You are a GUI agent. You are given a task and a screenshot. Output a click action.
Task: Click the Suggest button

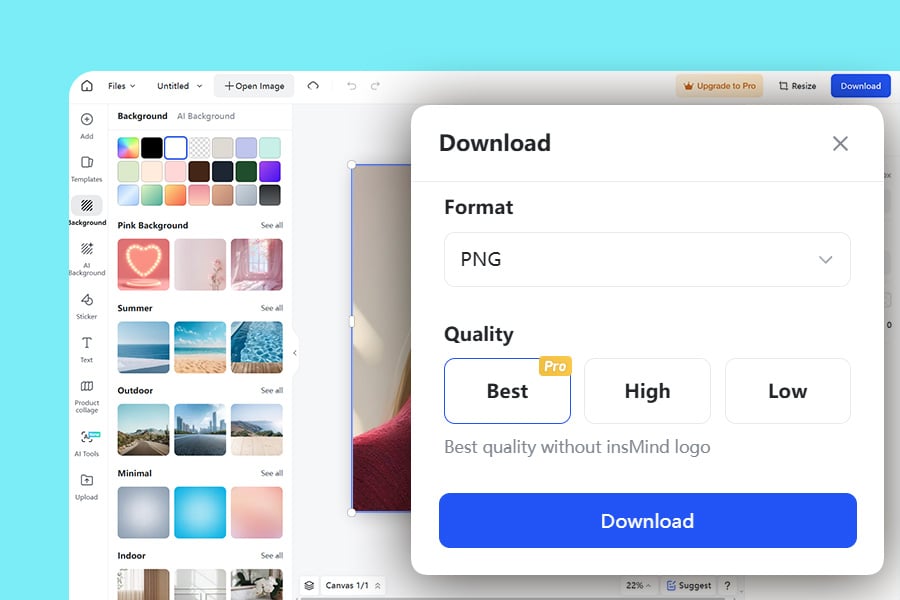[689, 585]
